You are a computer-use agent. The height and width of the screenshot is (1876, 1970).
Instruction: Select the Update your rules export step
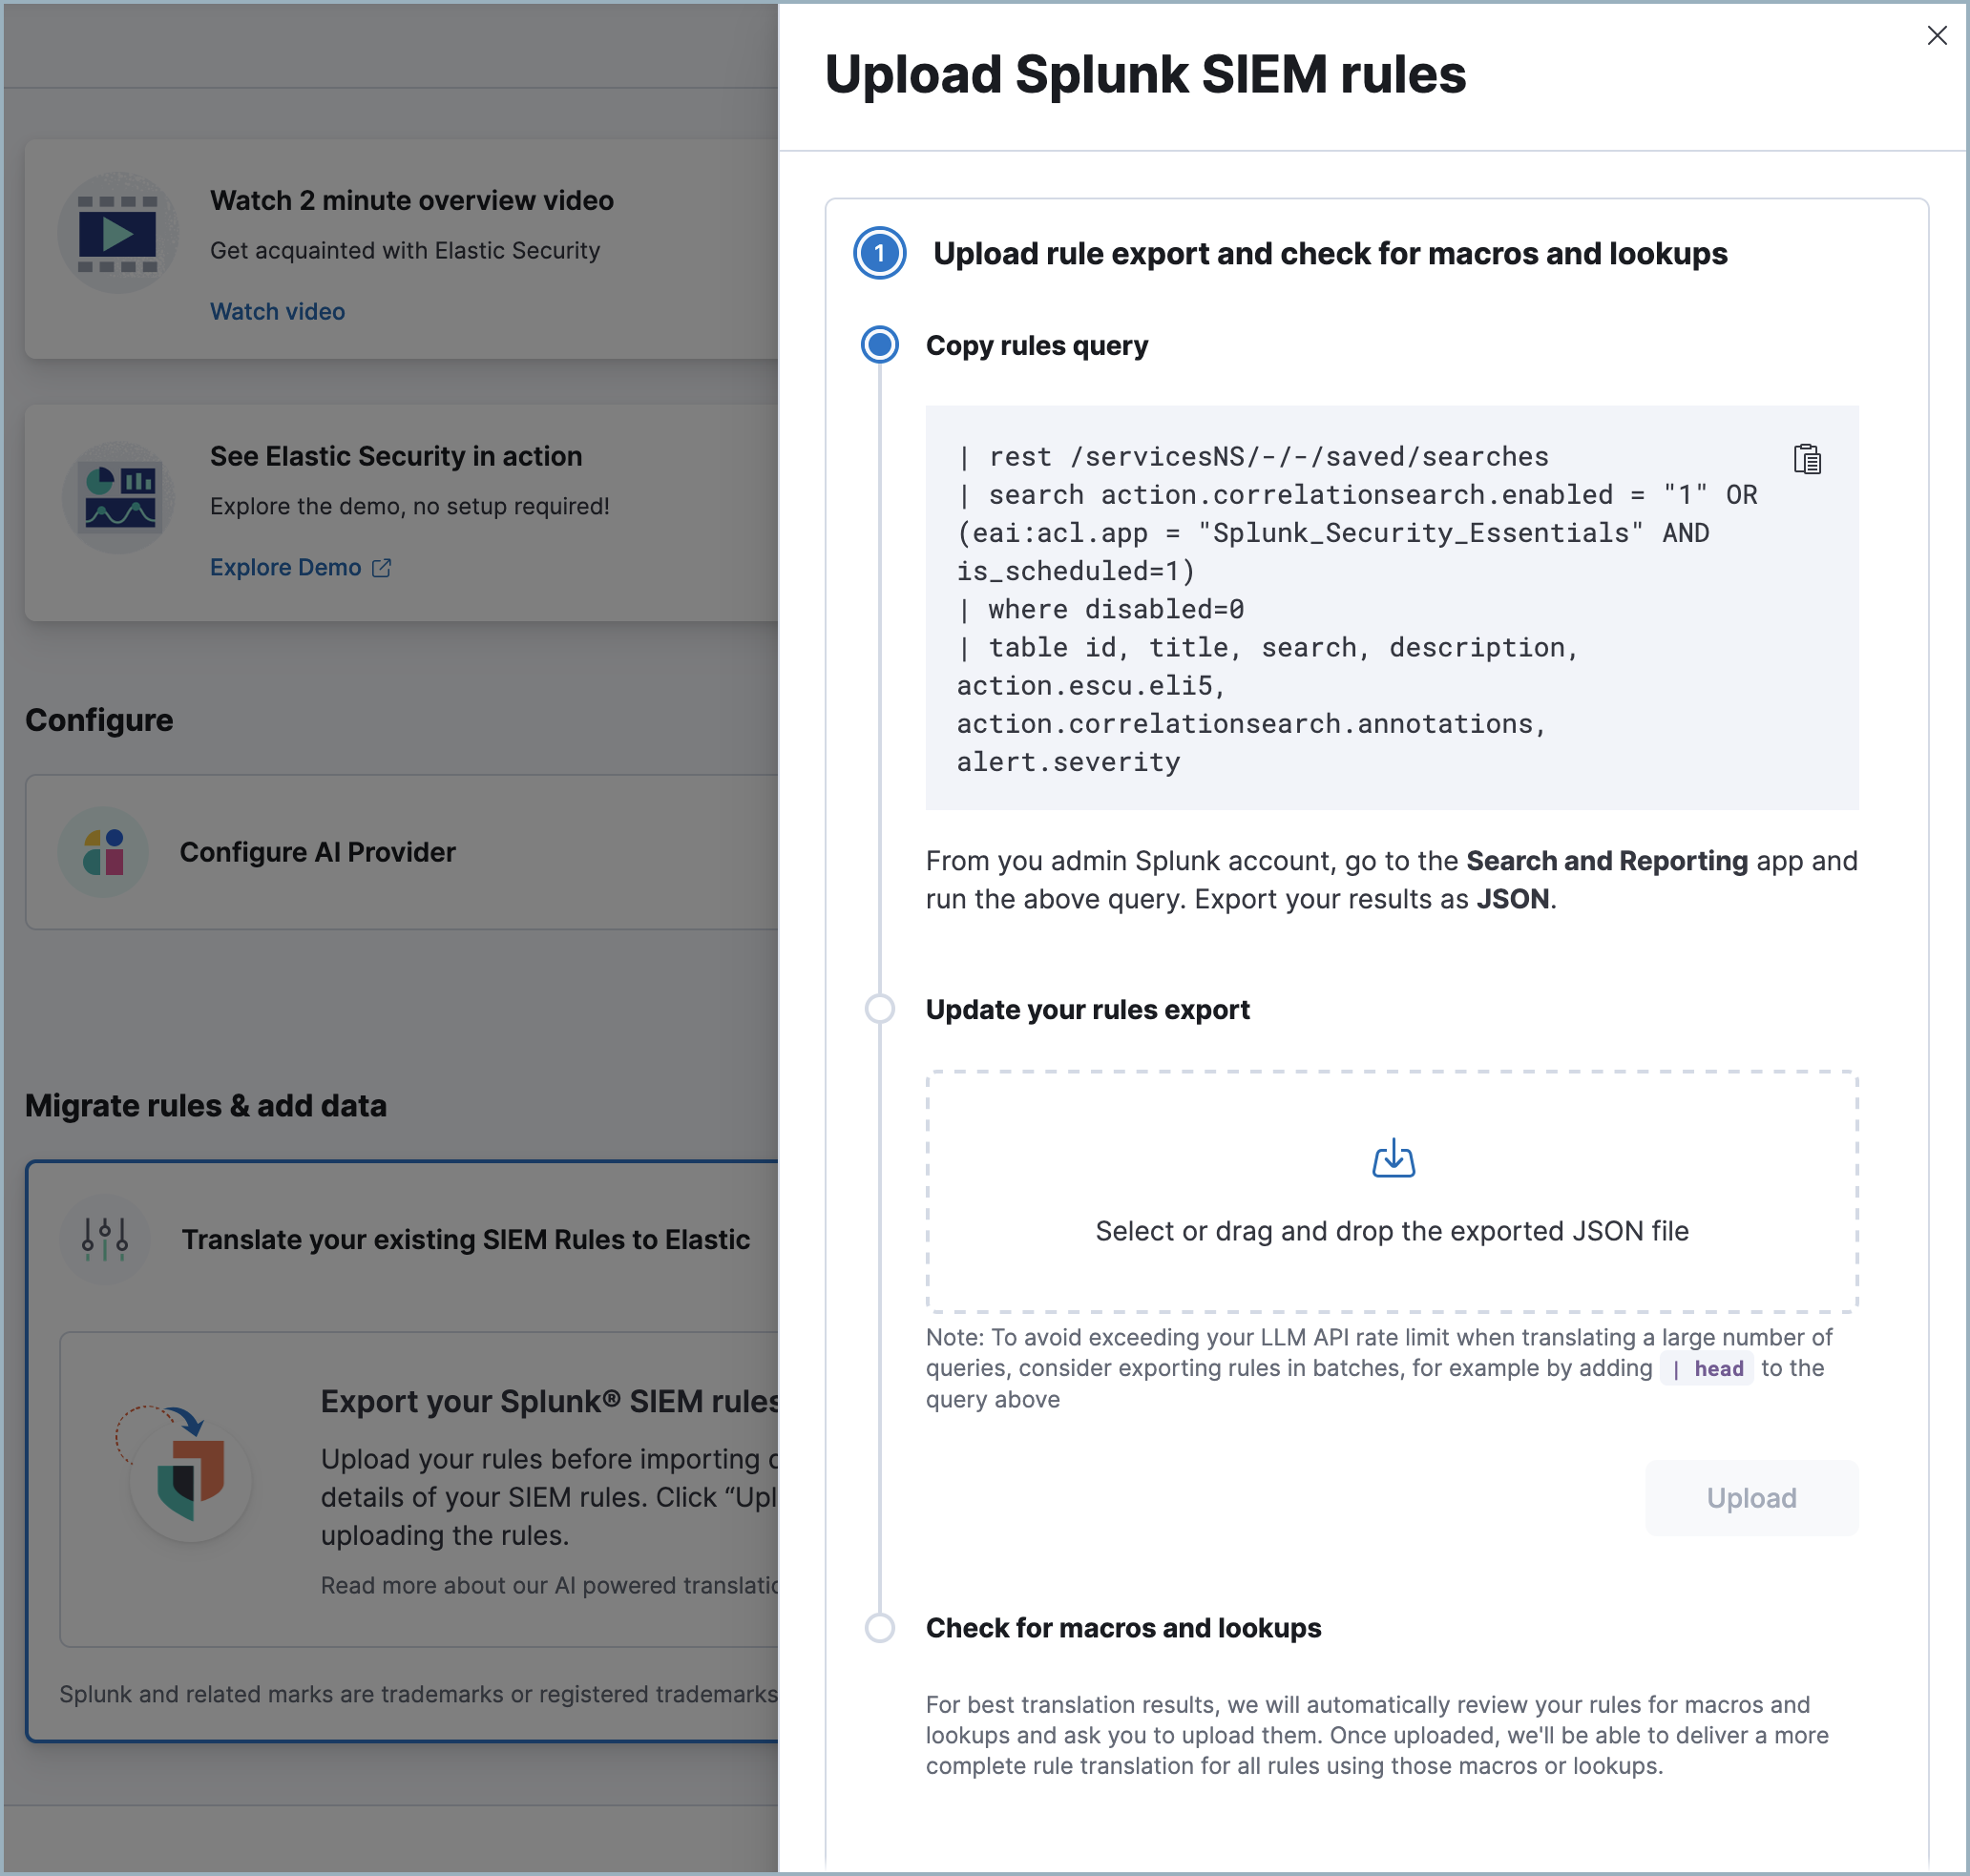(879, 1009)
